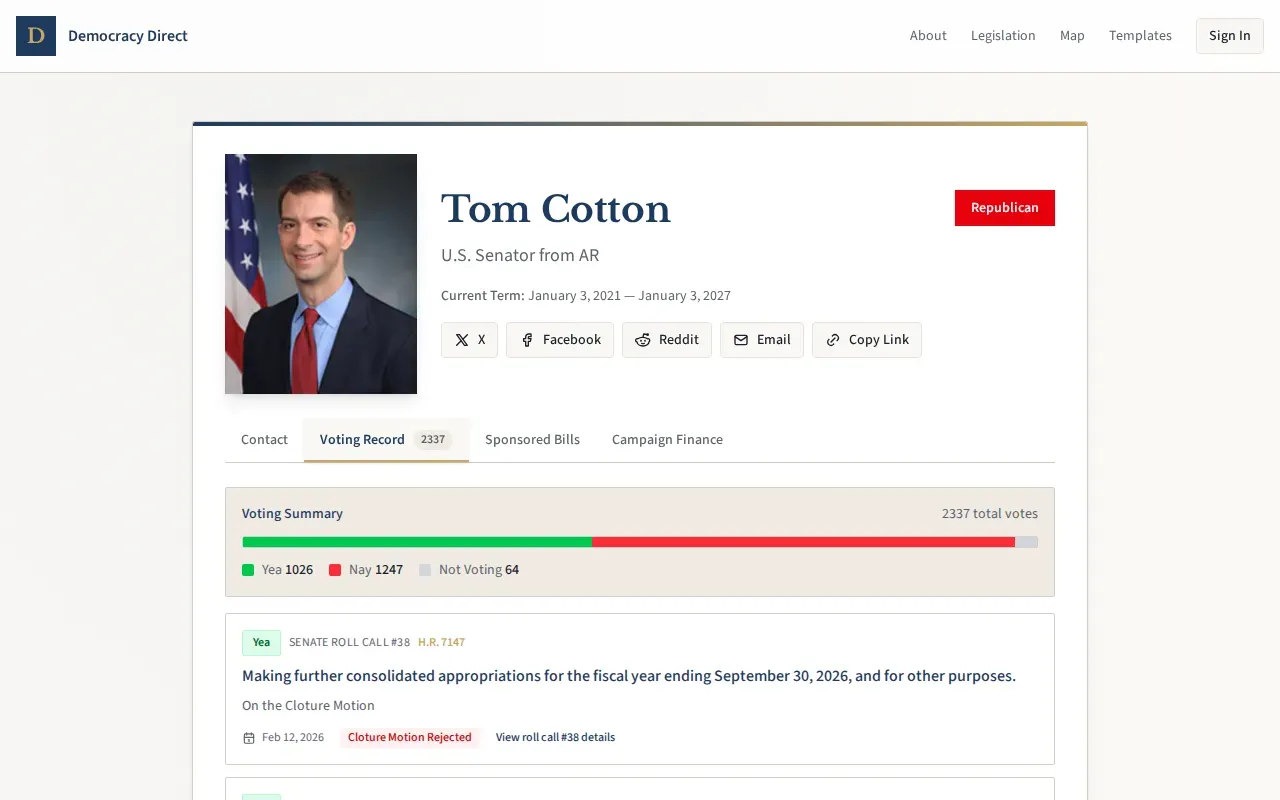The image size is (1280, 800).
Task: Copy the profile using the Copy Link icon
Action: (833, 340)
